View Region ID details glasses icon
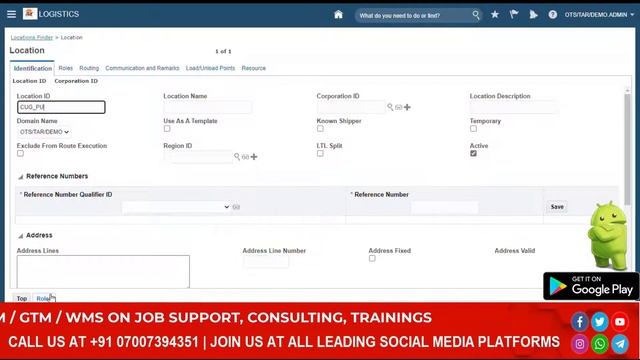Image resolution: width=640 pixels, height=360 pixels. point(245,157)
